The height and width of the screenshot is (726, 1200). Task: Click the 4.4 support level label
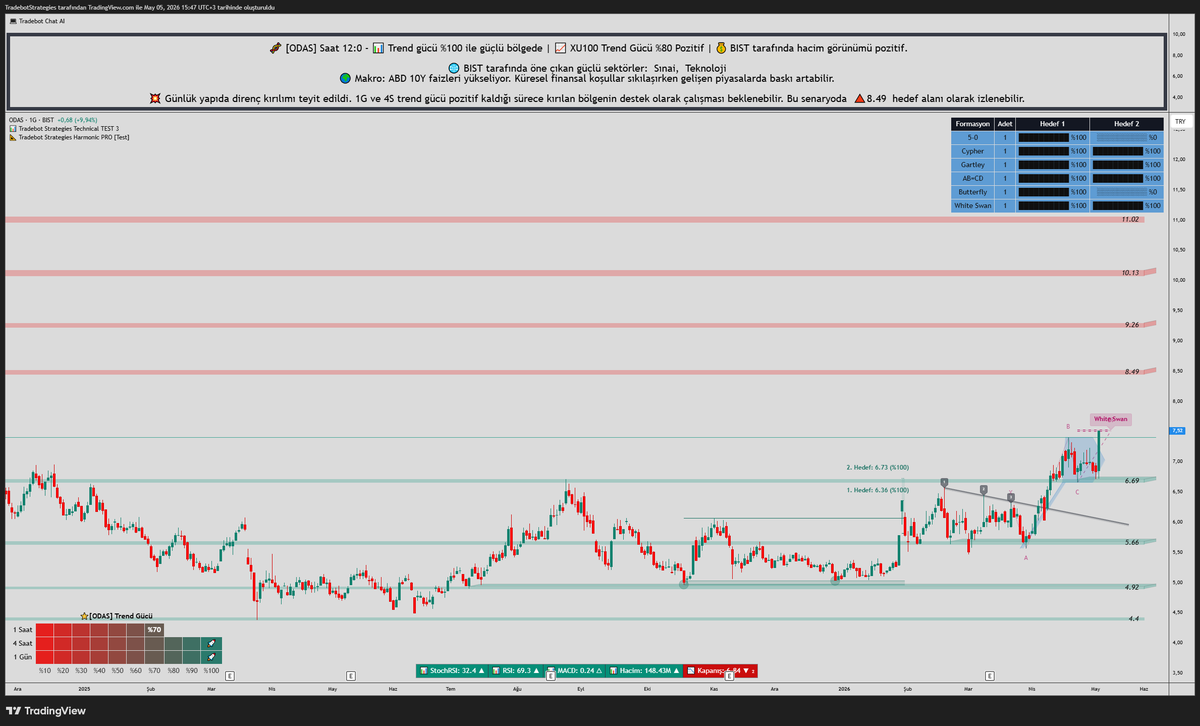click(1134, 619)
